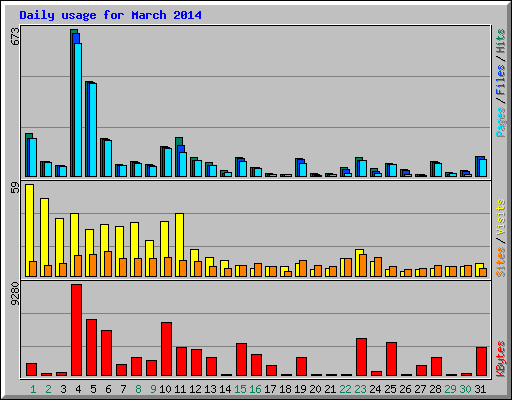Select the yellow visits bar for day 1

29,230
